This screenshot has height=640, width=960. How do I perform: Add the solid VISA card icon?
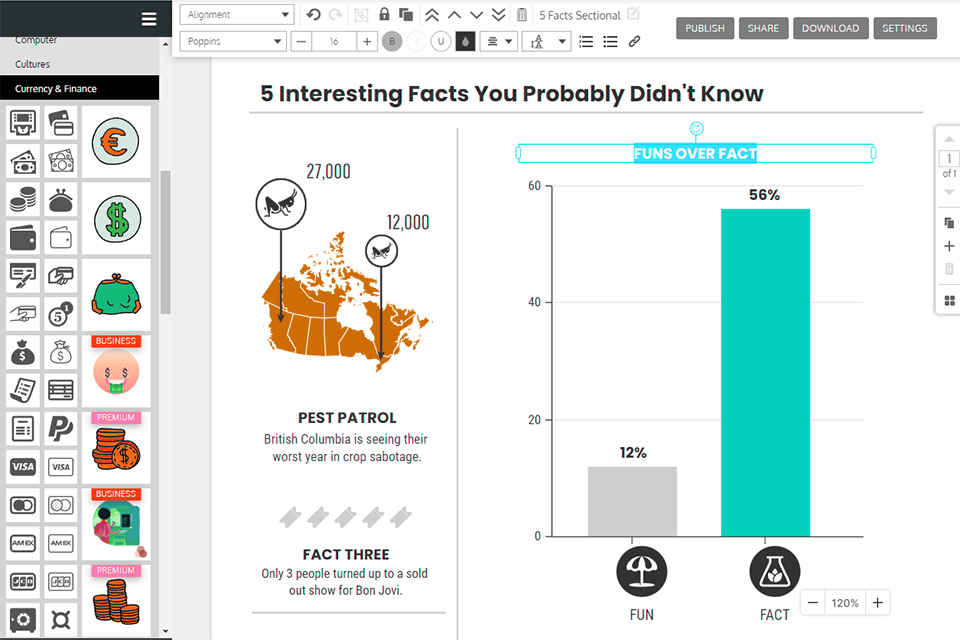pos(23,467)
